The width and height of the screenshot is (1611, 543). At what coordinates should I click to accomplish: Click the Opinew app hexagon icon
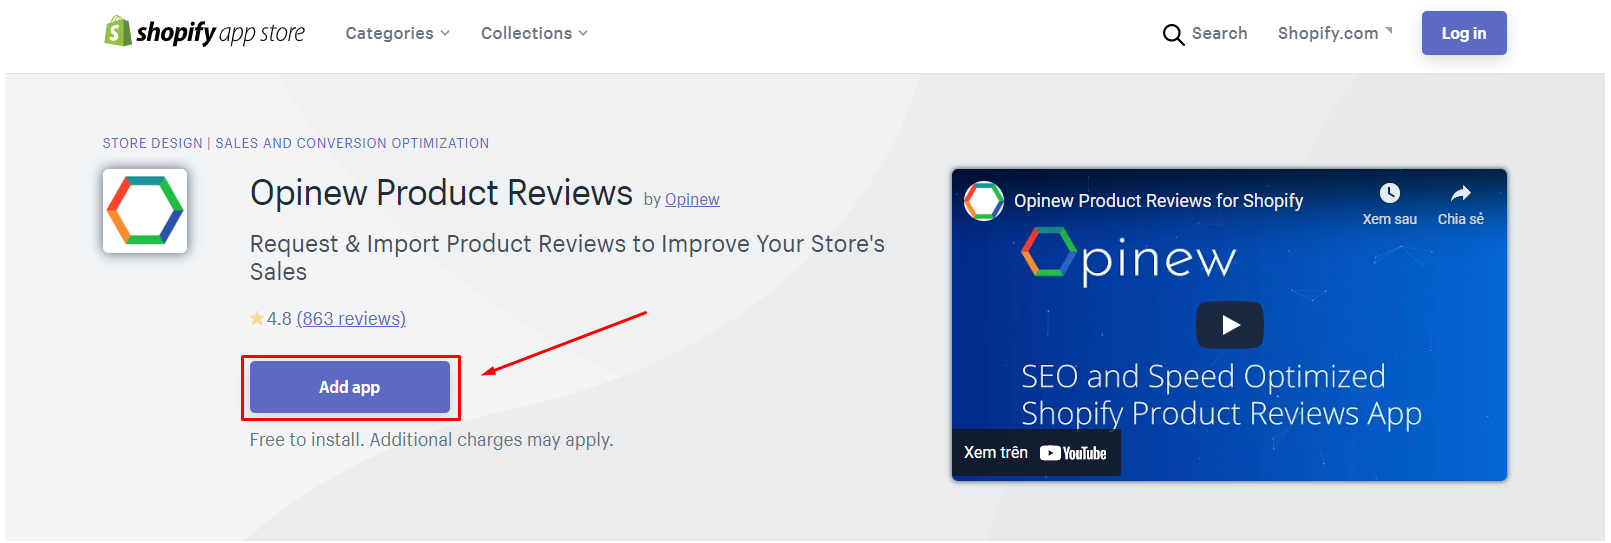click(x=145, y=211)
